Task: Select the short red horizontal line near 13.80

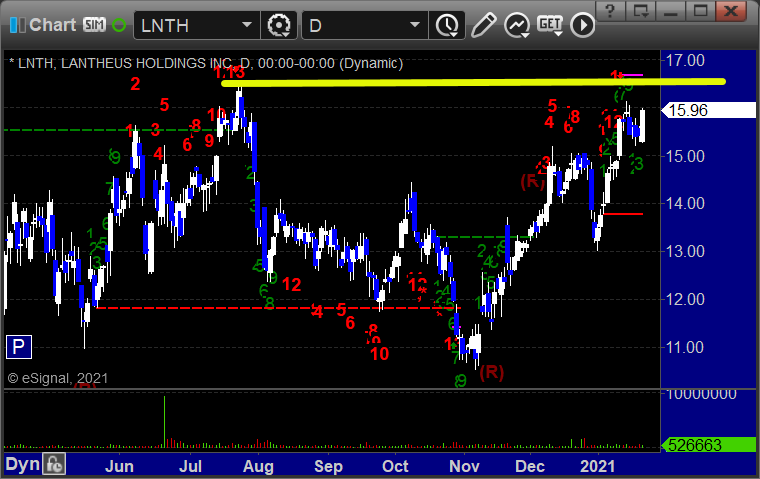Action: [623, 214]
